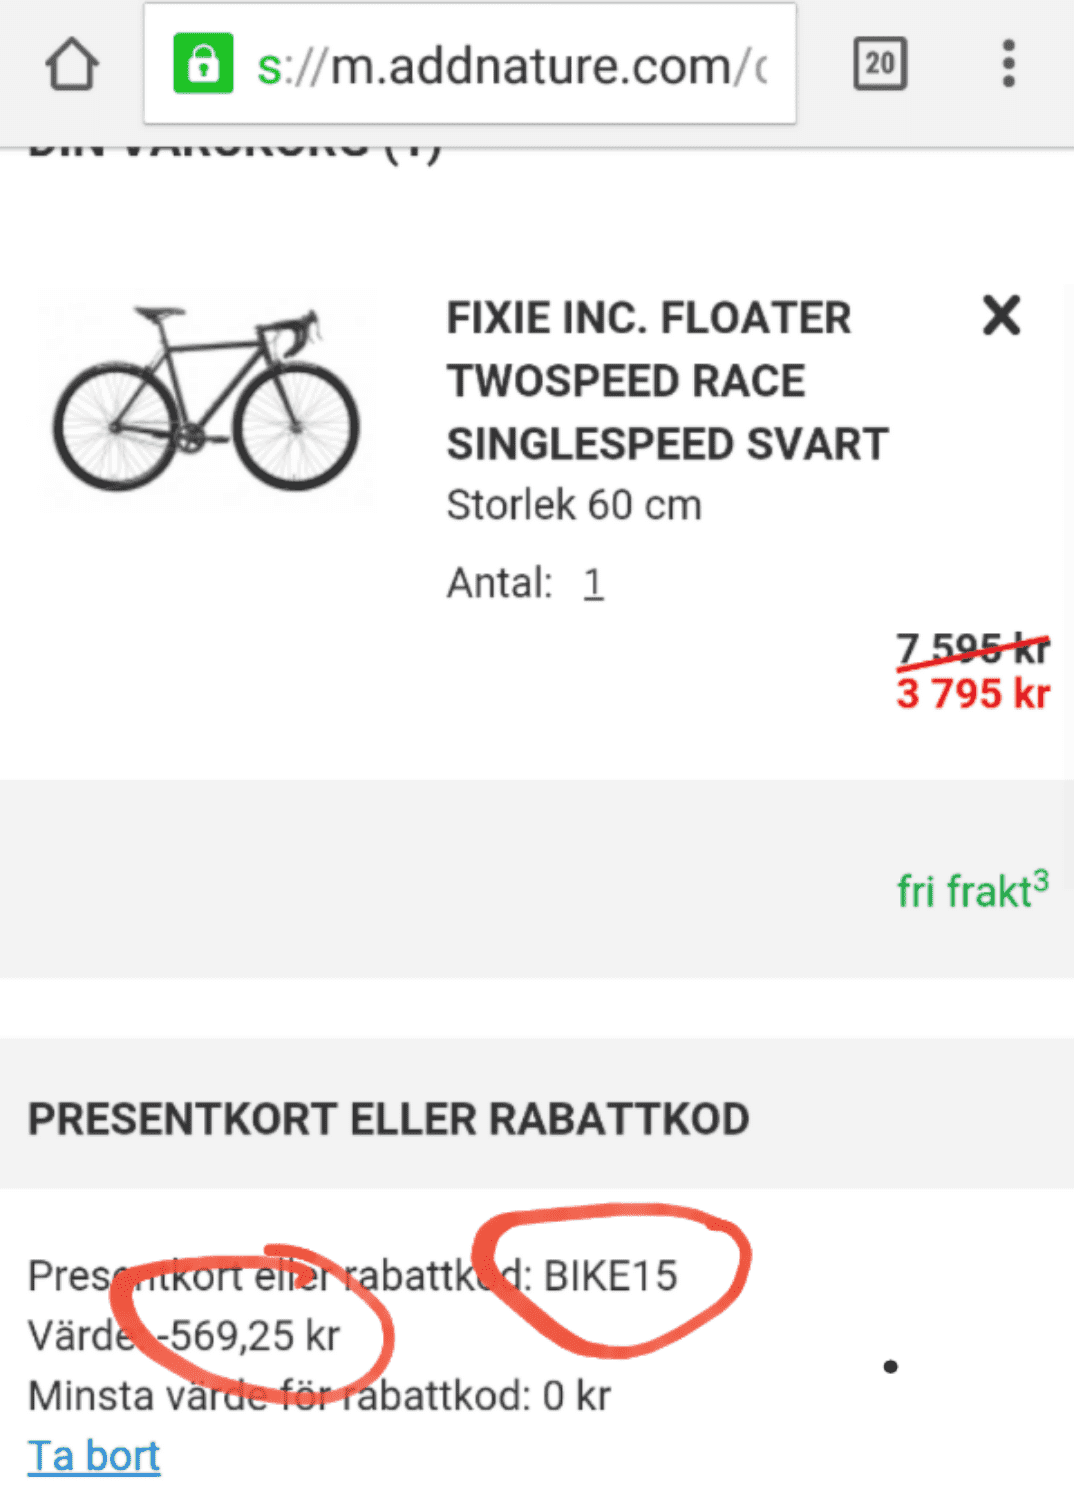
Task: Tap the footnote 3 beside fri frakt
Action: pos(1041,880)
